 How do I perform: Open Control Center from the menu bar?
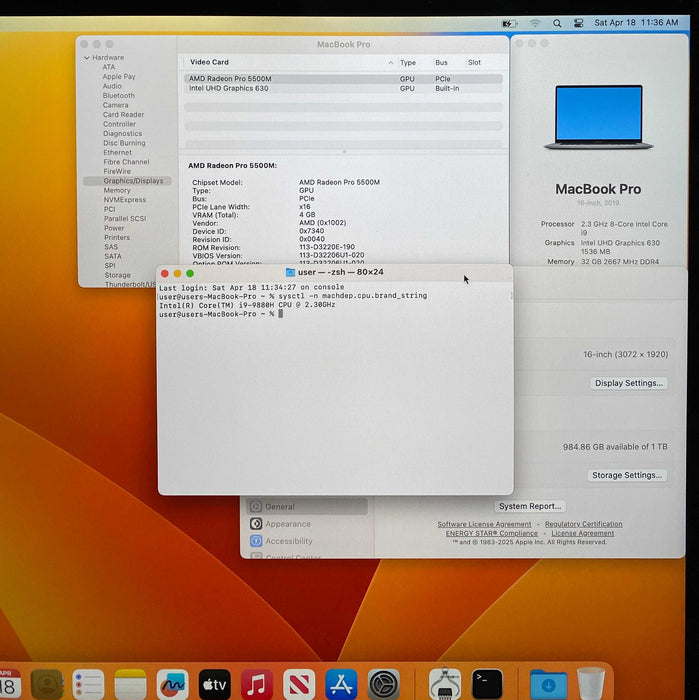coord(578,23)
